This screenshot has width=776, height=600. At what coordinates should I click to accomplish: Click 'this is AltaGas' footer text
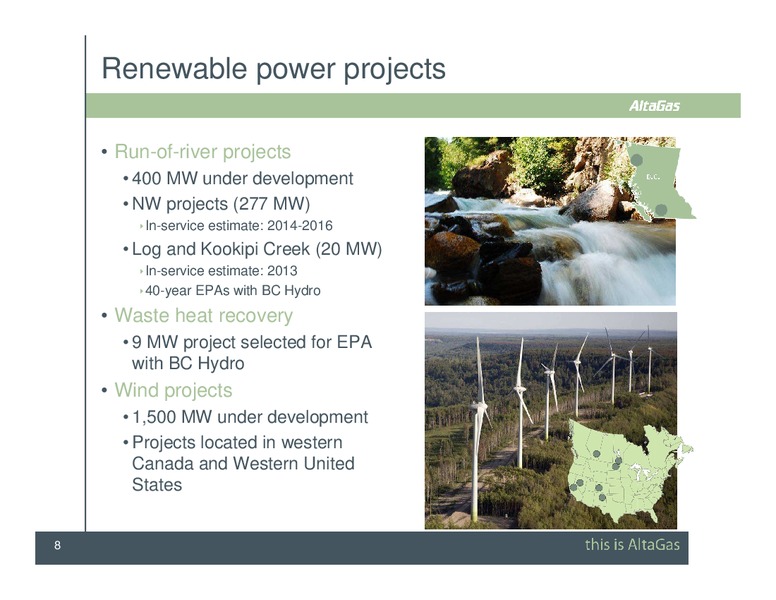(x=632, y=545)
